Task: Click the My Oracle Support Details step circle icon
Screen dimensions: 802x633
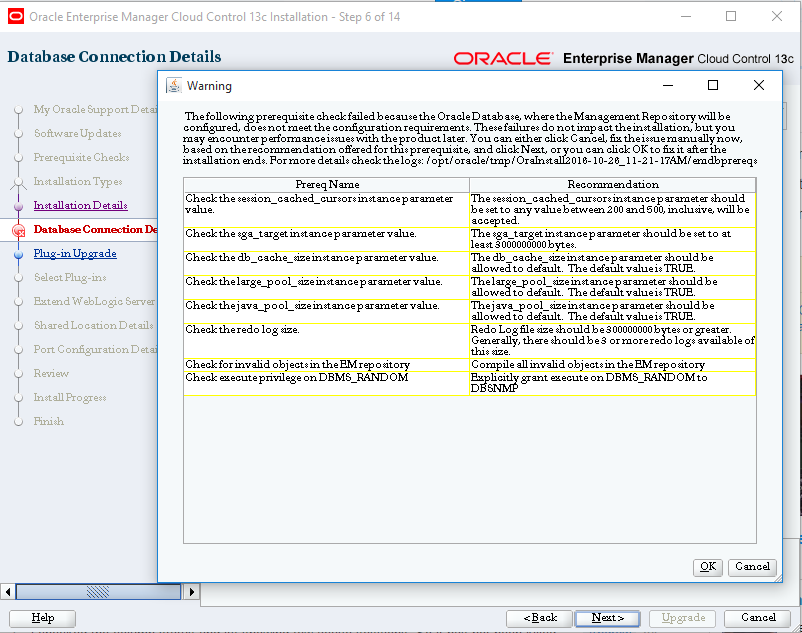Action: [19, 109]
